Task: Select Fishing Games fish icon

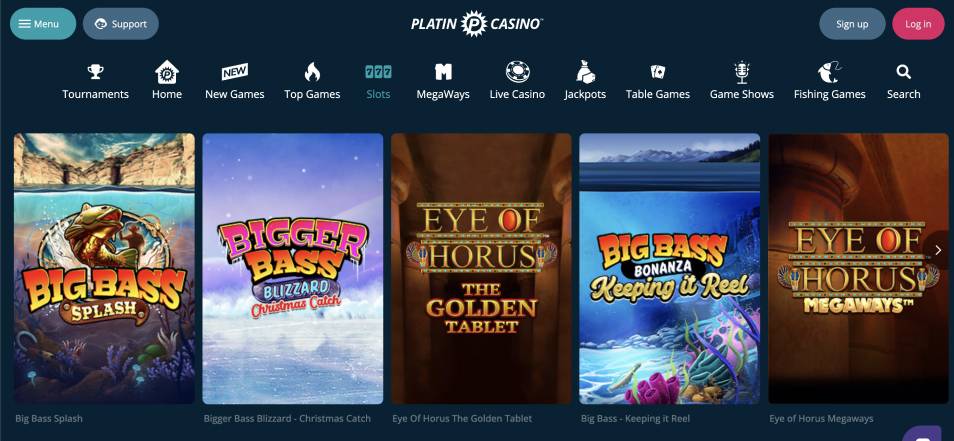Action: point(829,72)
